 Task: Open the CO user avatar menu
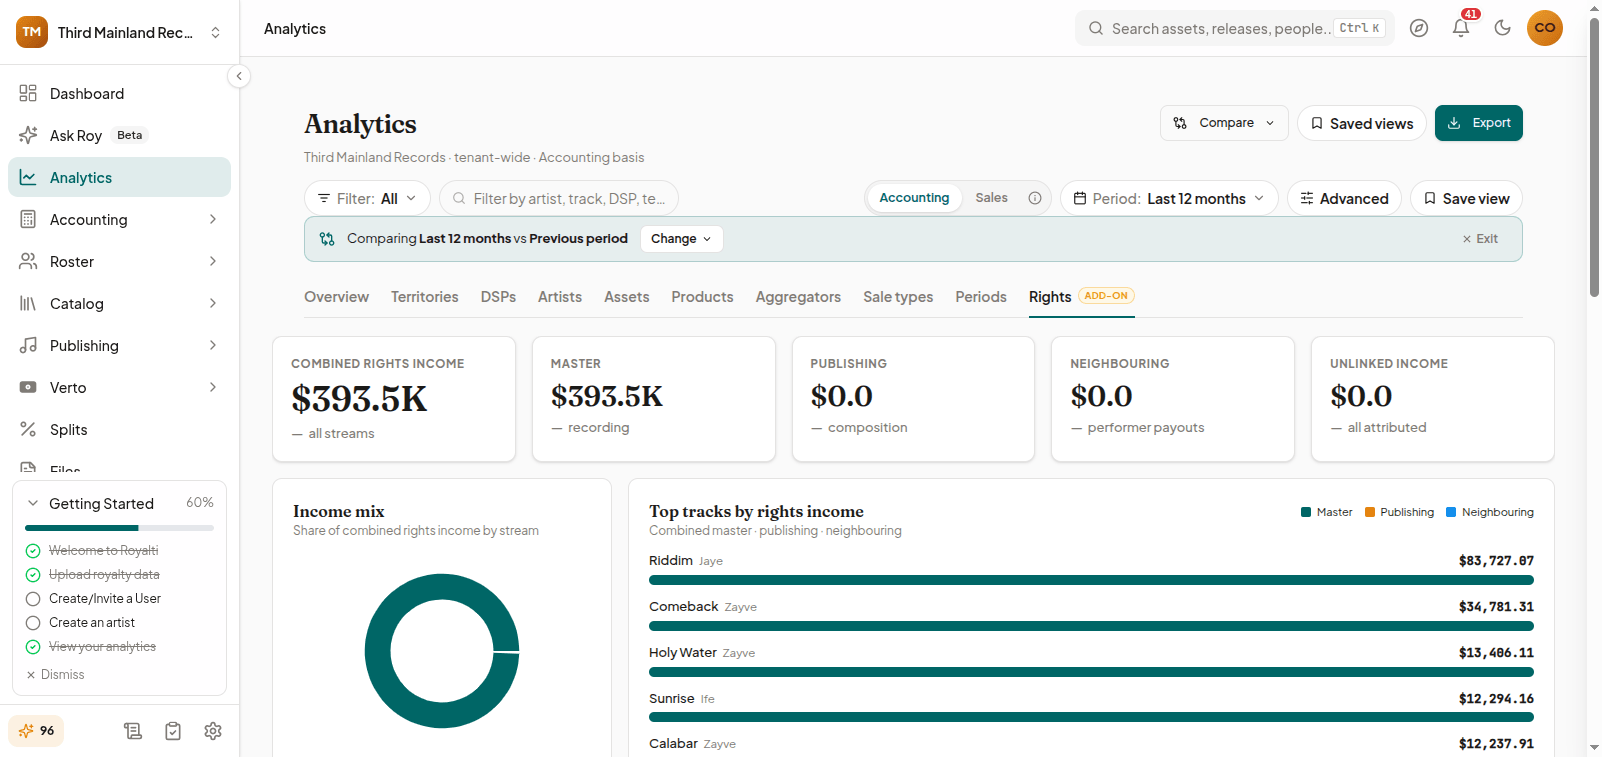[x=1545, y=28]
